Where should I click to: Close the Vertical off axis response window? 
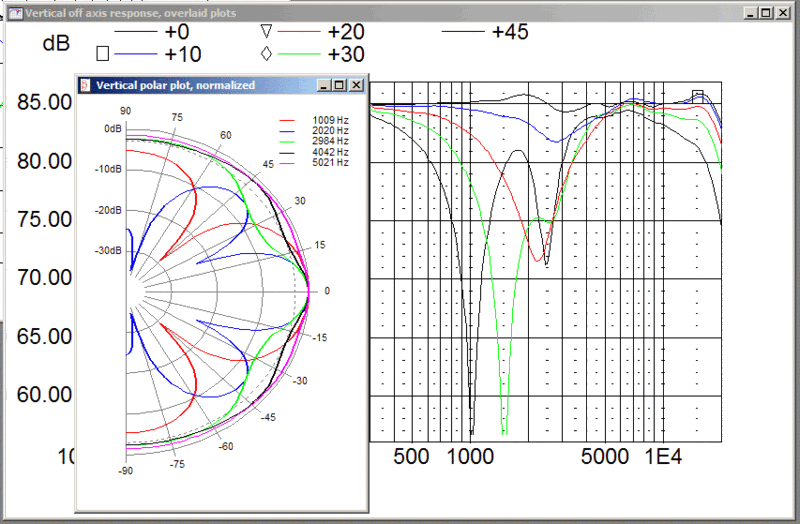783,13
